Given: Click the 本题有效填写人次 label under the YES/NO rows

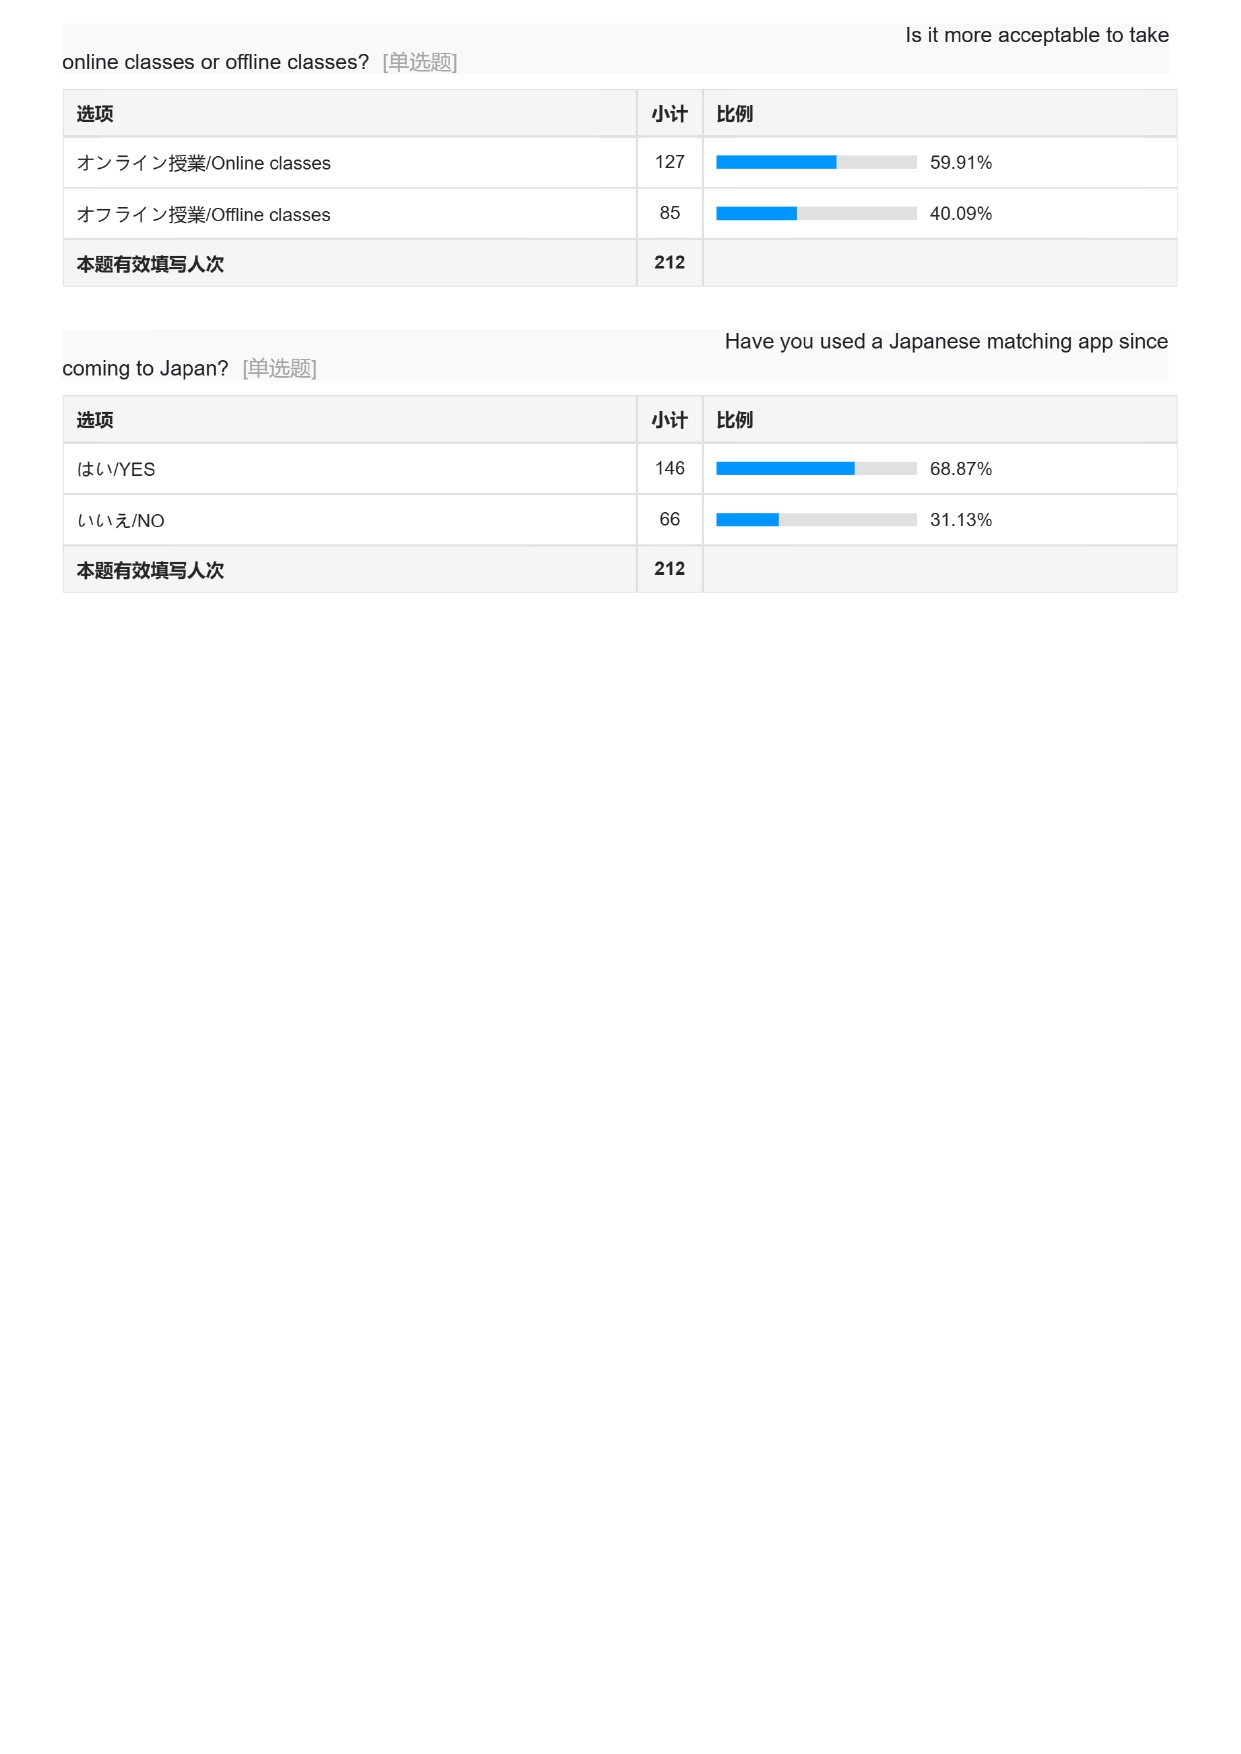Looking at the screenshot, I should click(151, 570).
